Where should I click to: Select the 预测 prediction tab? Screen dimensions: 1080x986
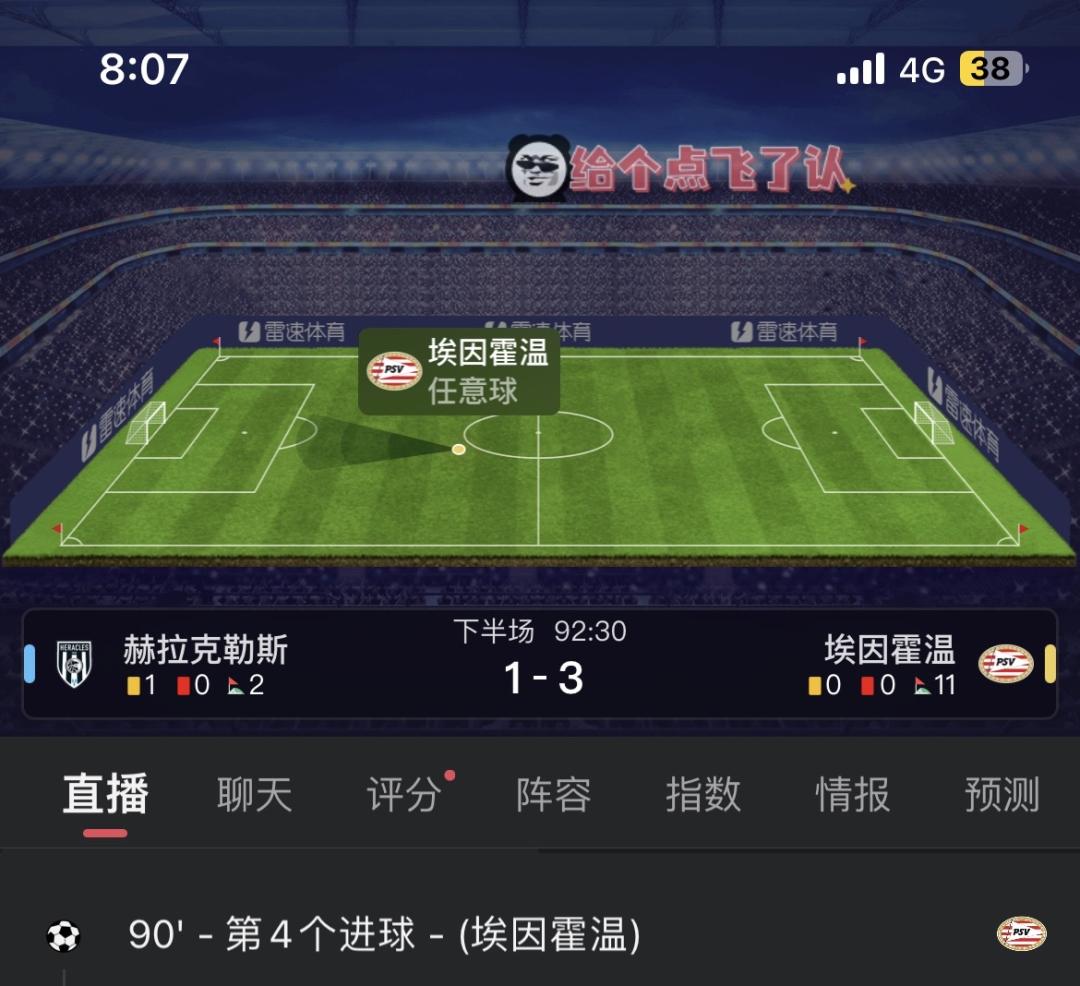coord(1002,794)
